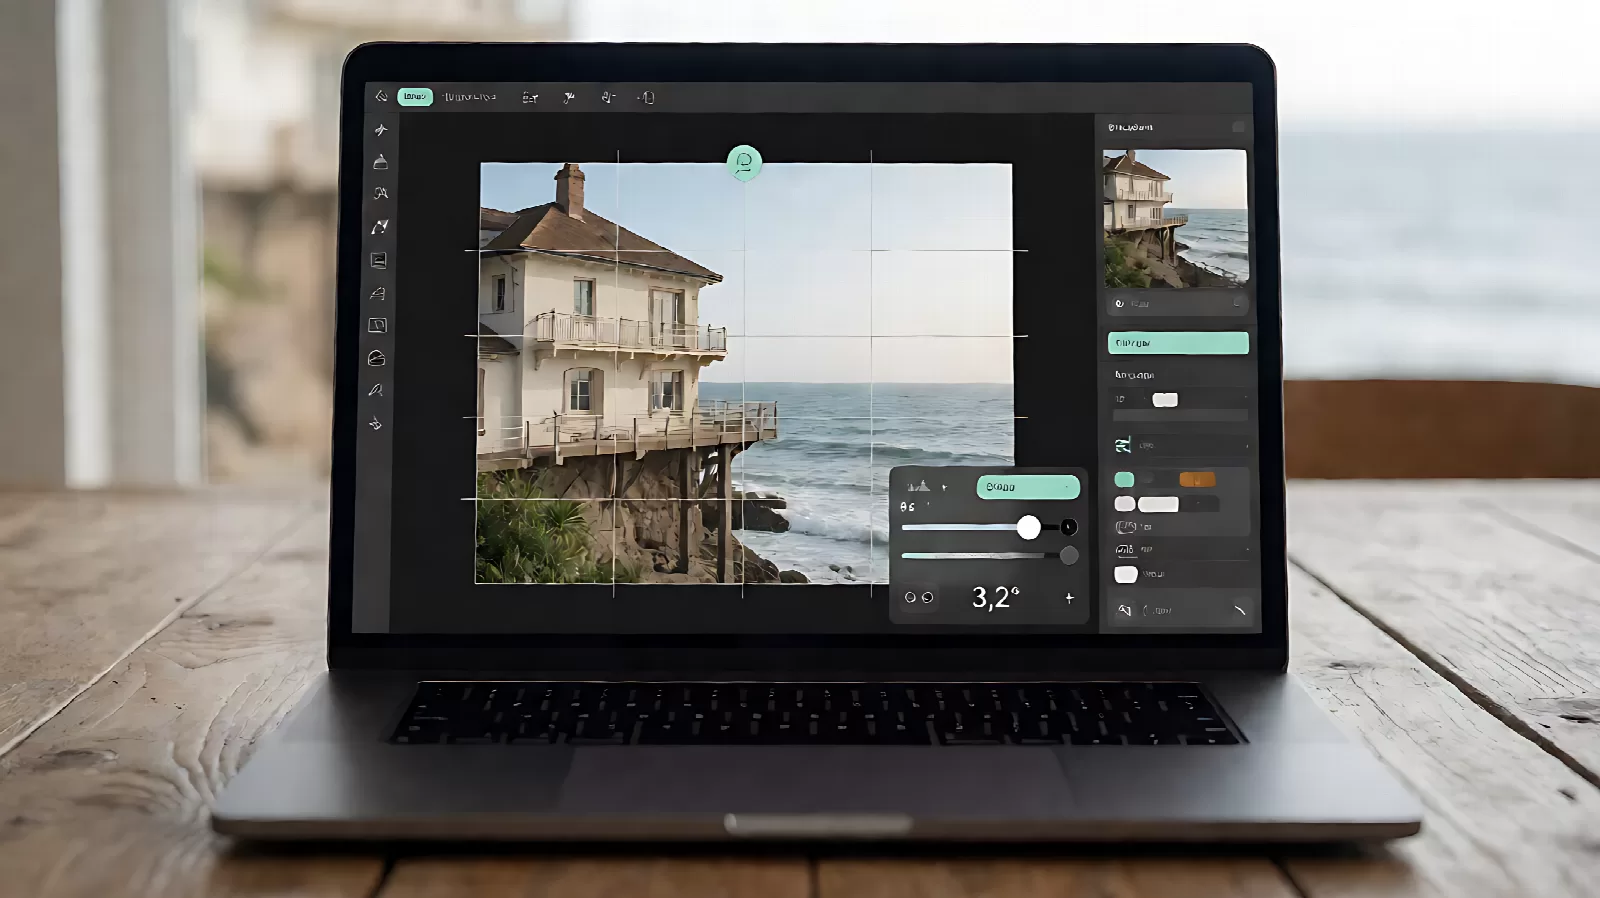1600x898 pixels.
Task: Click the first icon after the top bar text tab
Action: click(x=530, y=97)
